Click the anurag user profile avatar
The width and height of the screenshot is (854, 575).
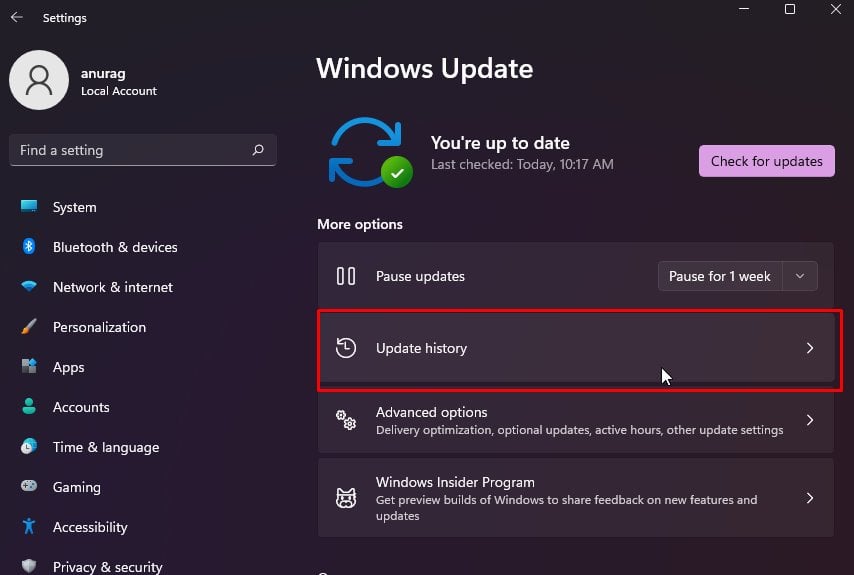[39, 80]
